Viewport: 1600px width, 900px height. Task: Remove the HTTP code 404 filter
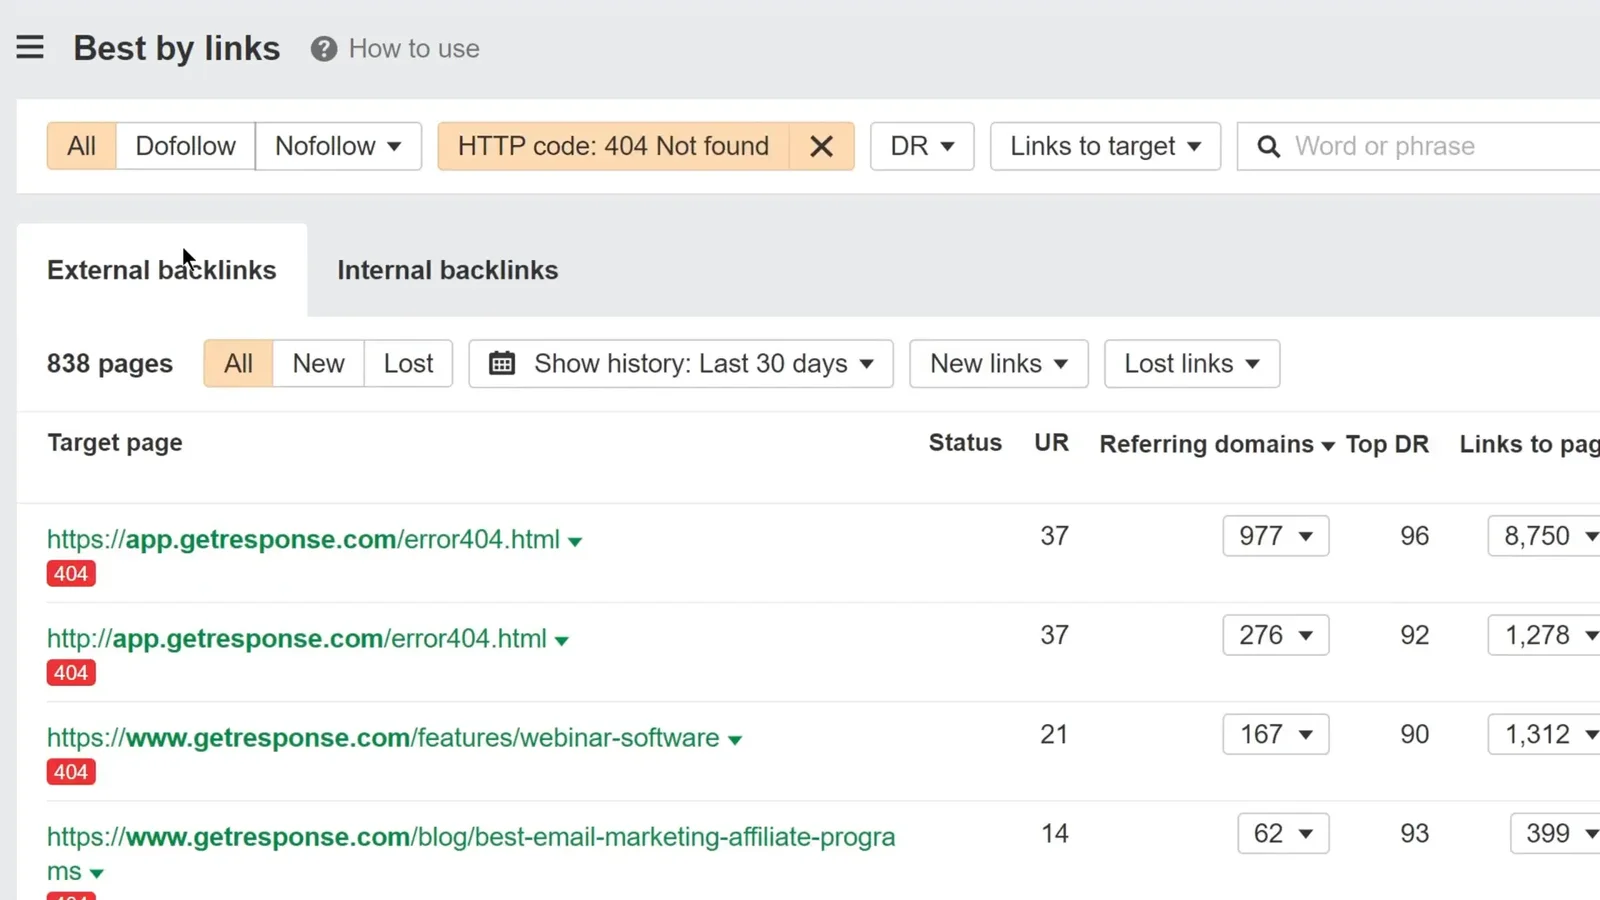[821, 146]
